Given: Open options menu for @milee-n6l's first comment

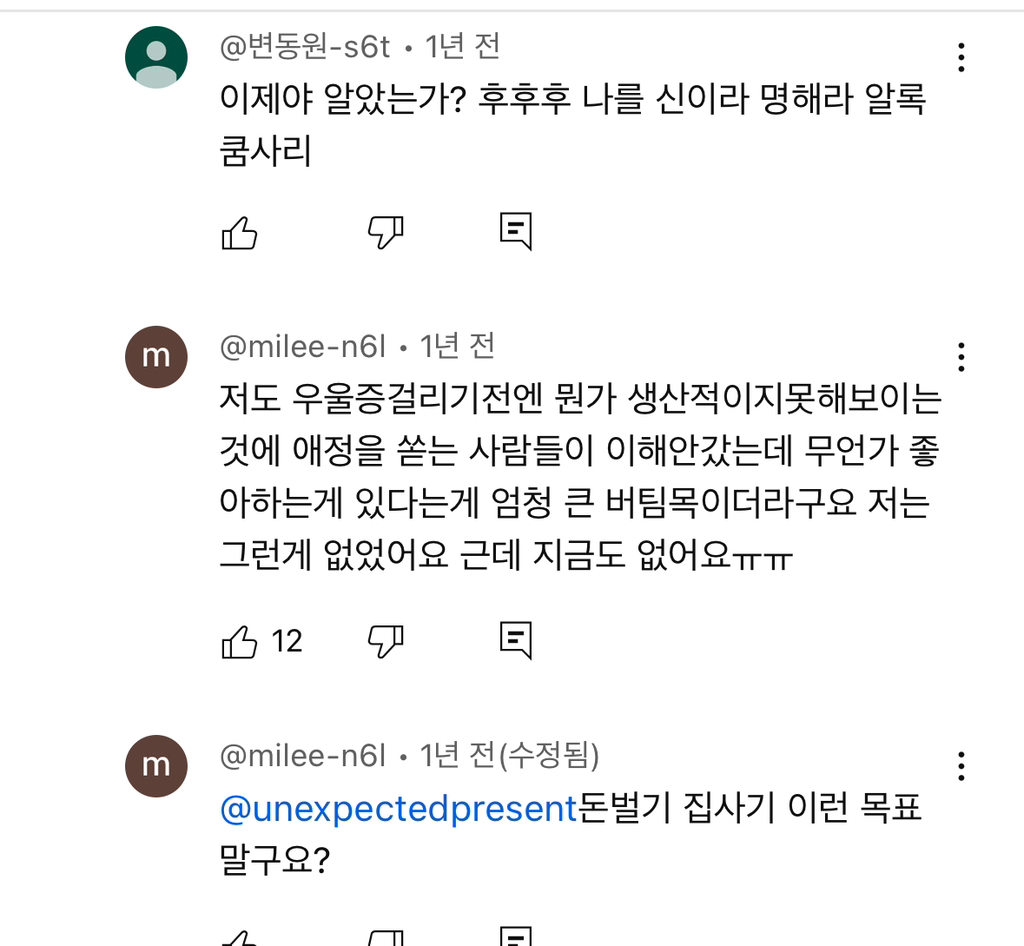Looking at the screenshot, I should (x=961, y=356).
